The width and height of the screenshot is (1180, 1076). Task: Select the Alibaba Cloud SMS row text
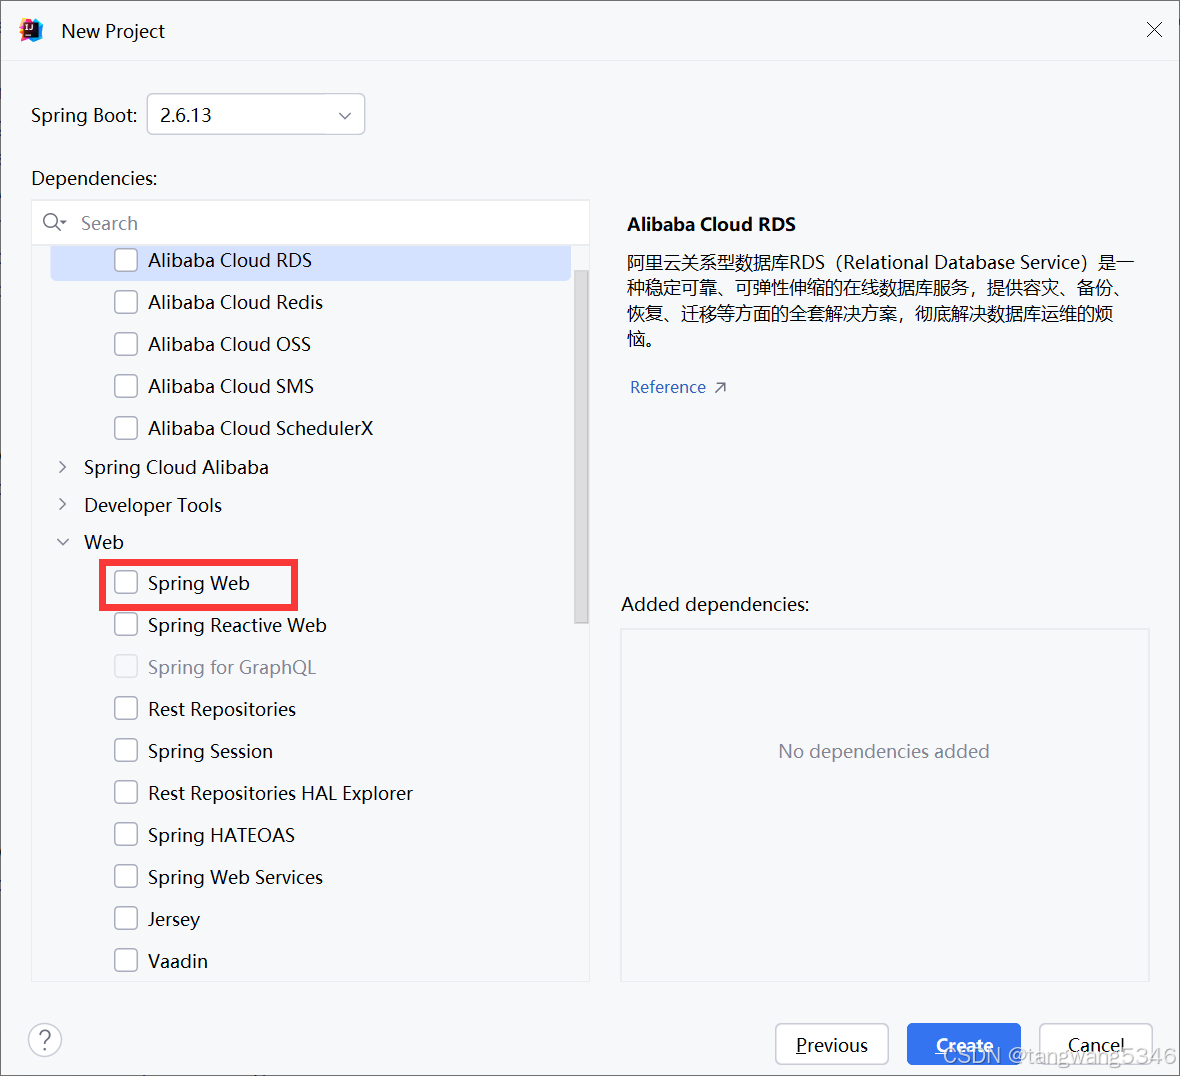231,386
